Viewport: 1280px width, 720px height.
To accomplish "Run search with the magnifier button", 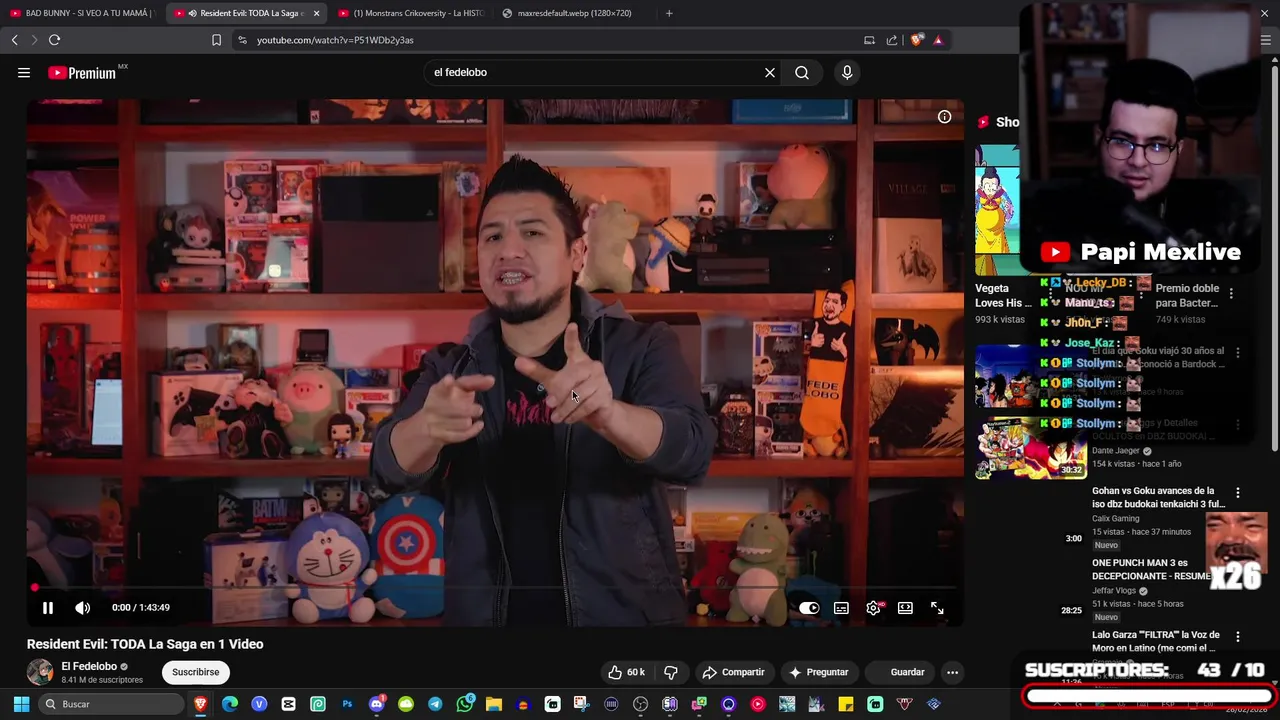I will pyautogui.click(x=802, y=72).
